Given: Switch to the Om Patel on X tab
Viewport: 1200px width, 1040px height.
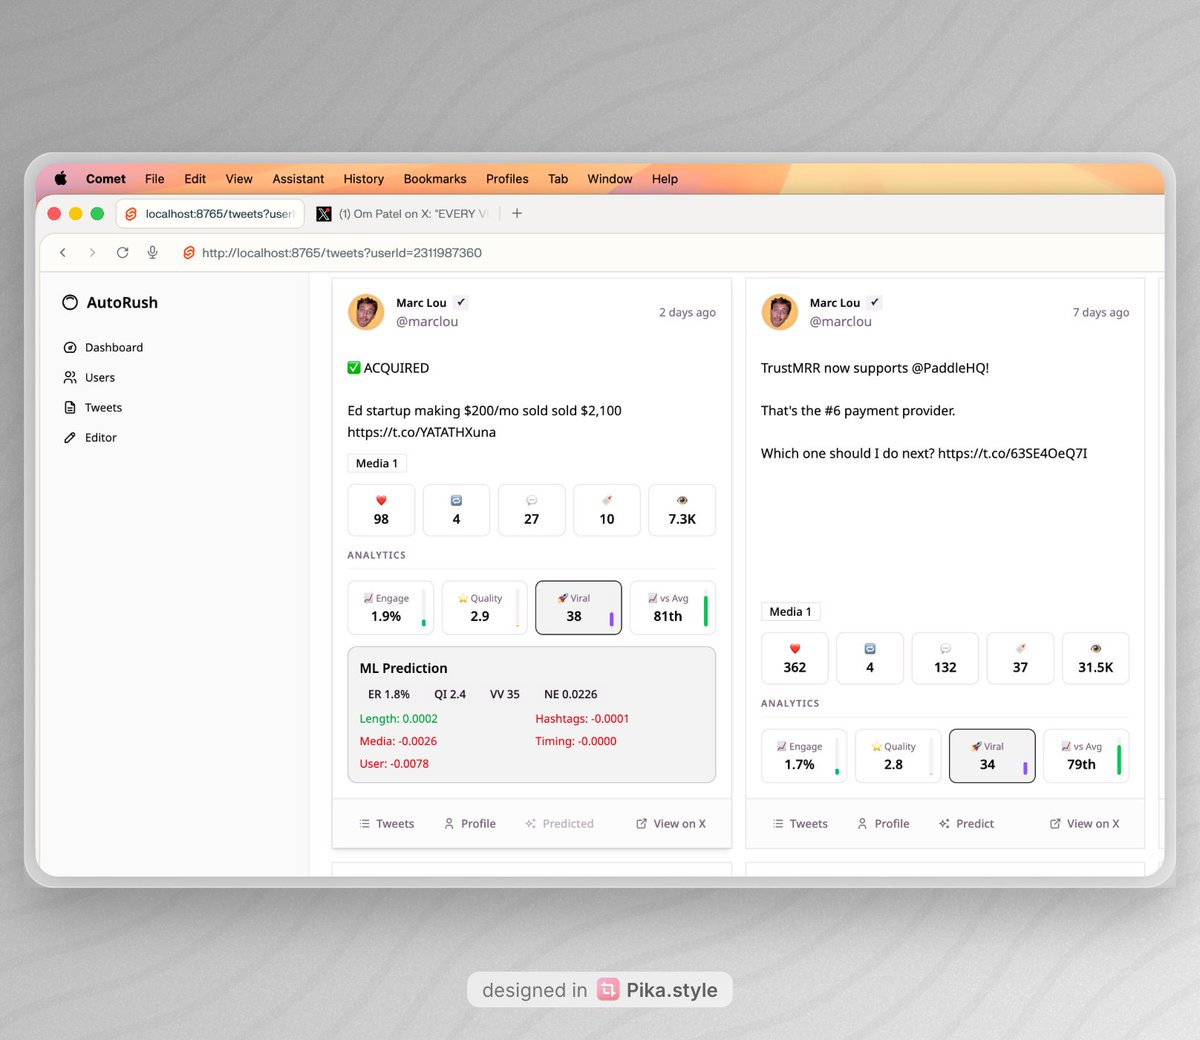Looking at the screenshot, I should 403,214.
